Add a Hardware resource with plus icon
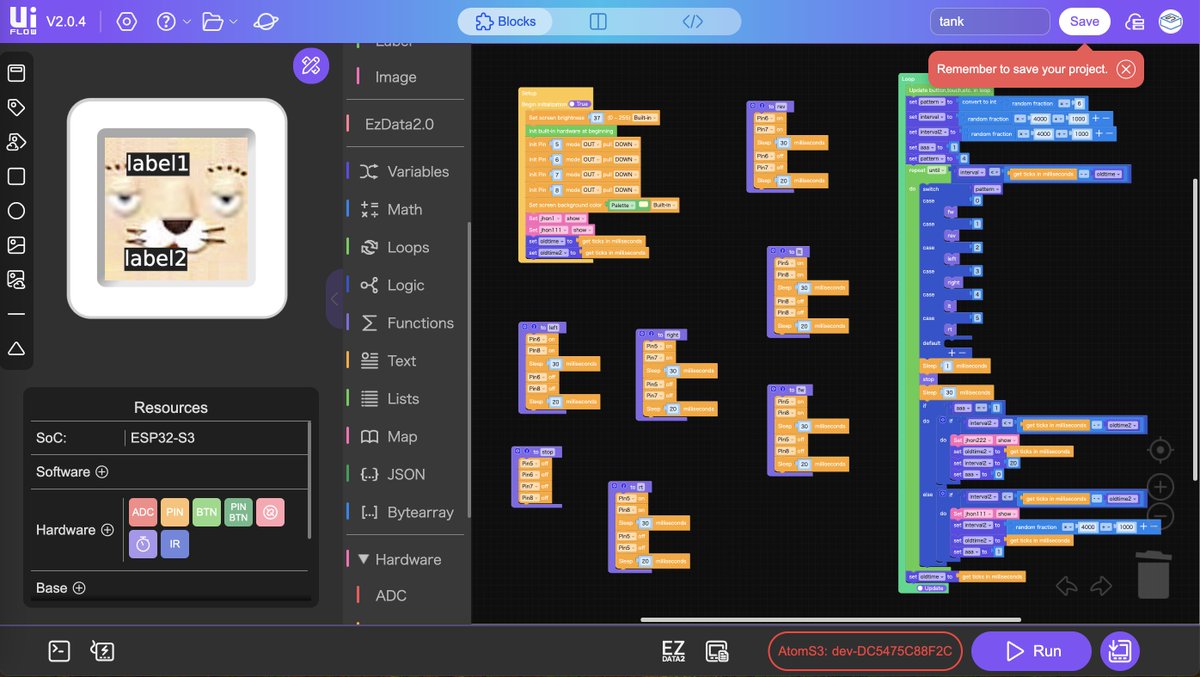 107,530
